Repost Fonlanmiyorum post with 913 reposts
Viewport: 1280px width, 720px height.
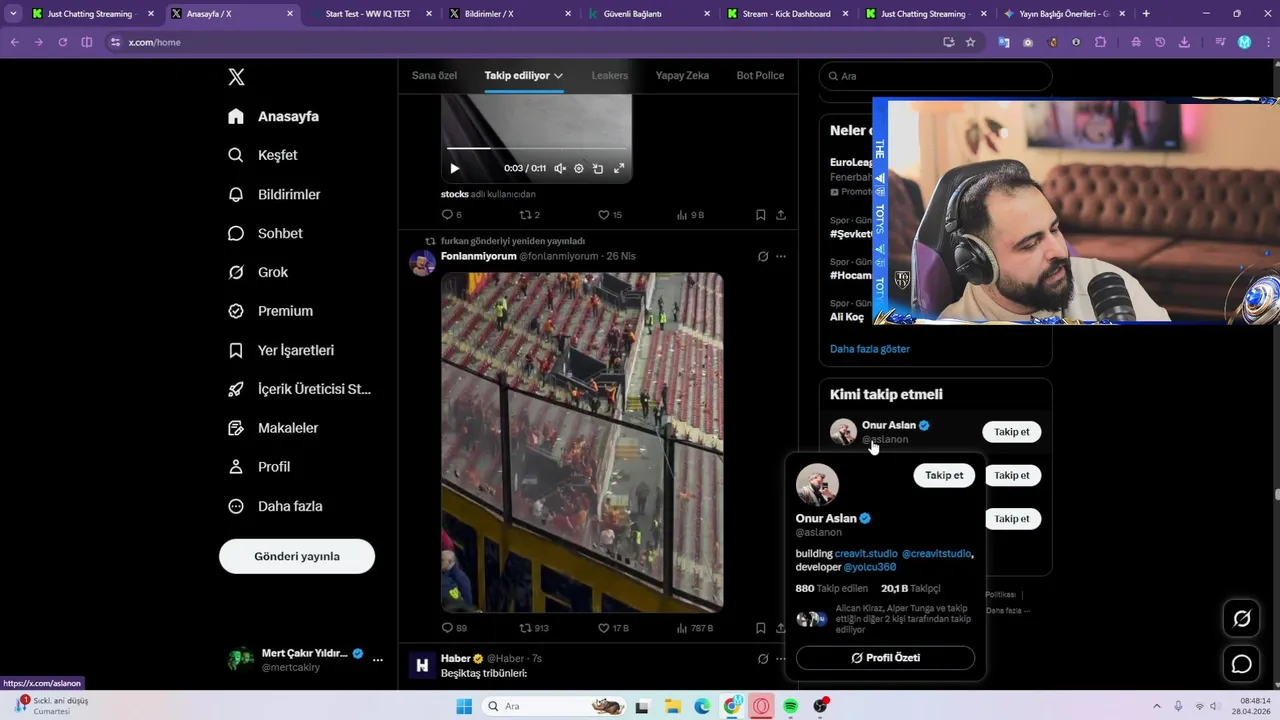[x=534, y=628]
